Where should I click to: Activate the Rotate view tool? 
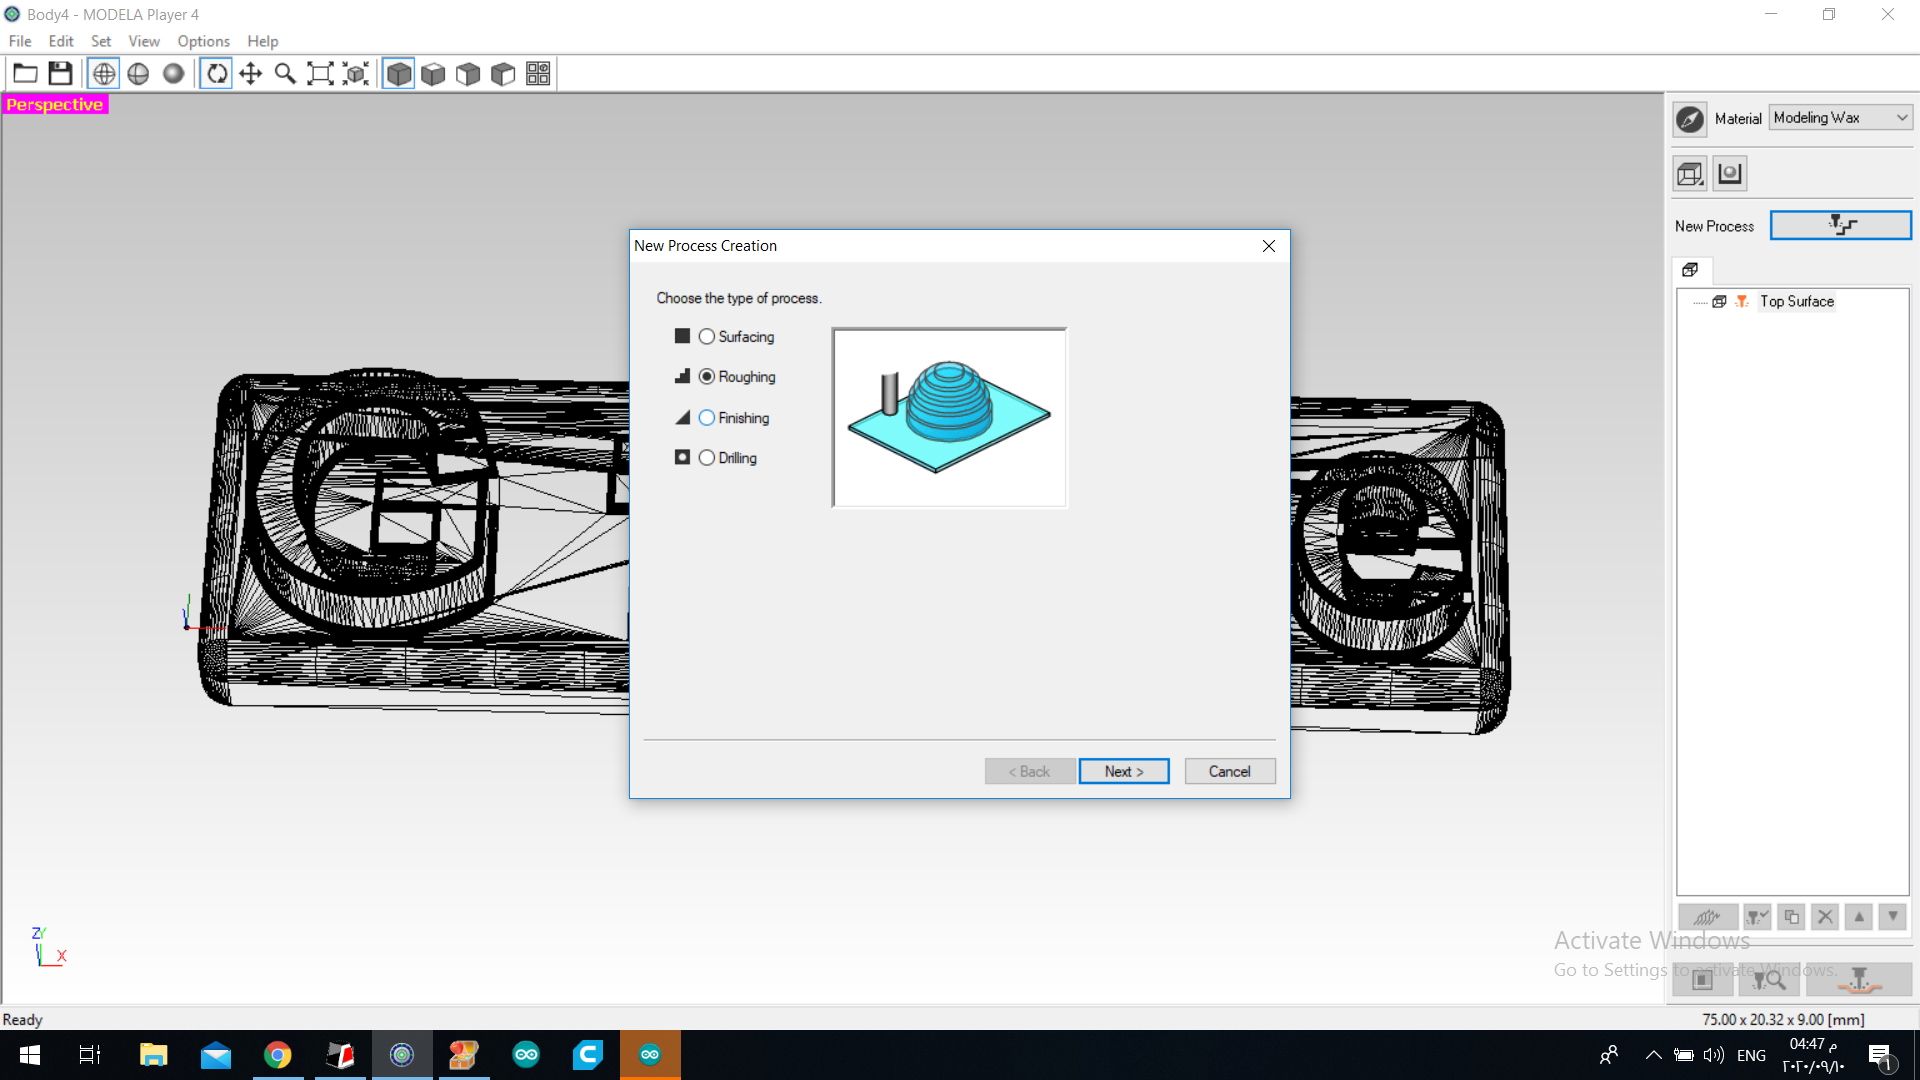click(216, 73)
